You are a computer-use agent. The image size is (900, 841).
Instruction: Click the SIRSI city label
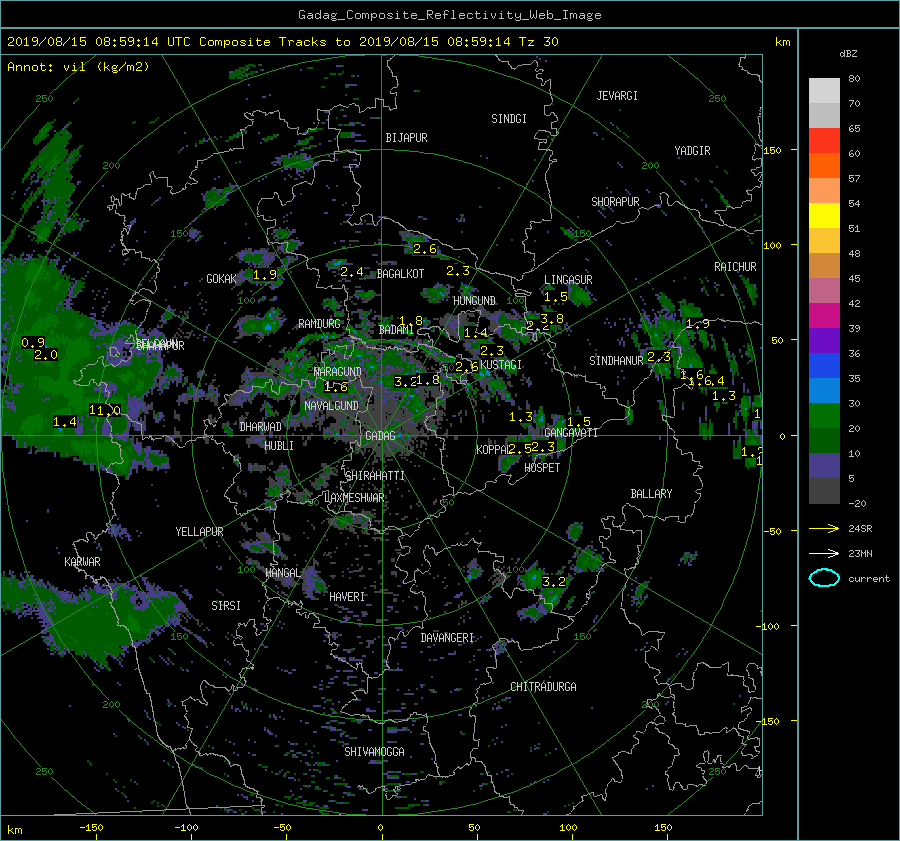coord(226,606)
